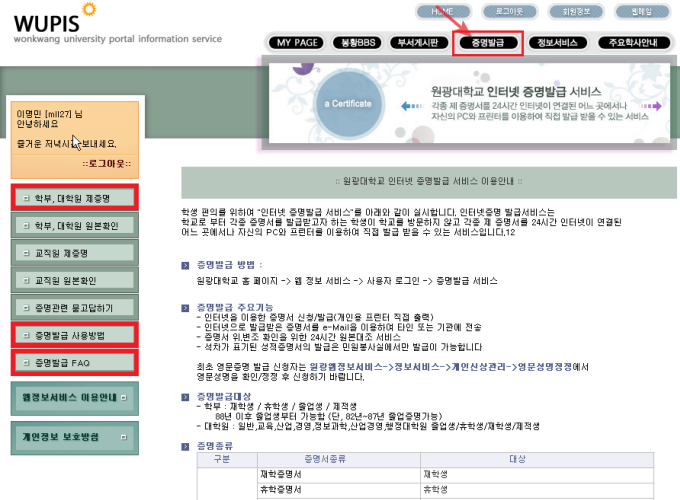Screen dimensions: 680x500
Task: Open 교직원 원본확인 sidebar item
Action: pos(75,280)
